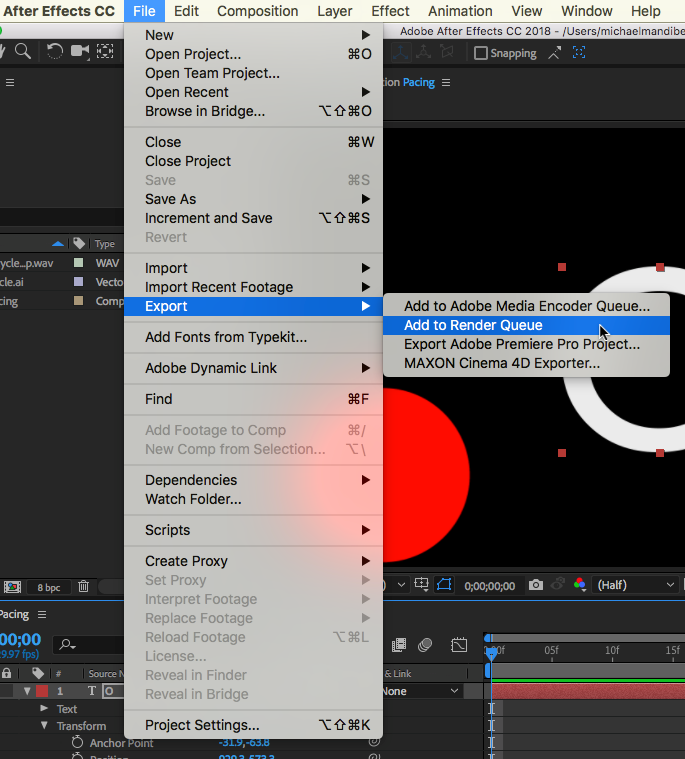The width and height of the screenshot is (685, 759).
Task: Choose Add to Render Queue
Action: (x=473, y=325)
